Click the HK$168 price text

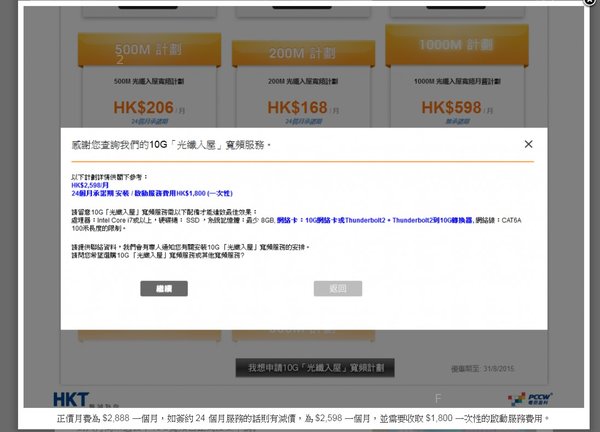297,108
